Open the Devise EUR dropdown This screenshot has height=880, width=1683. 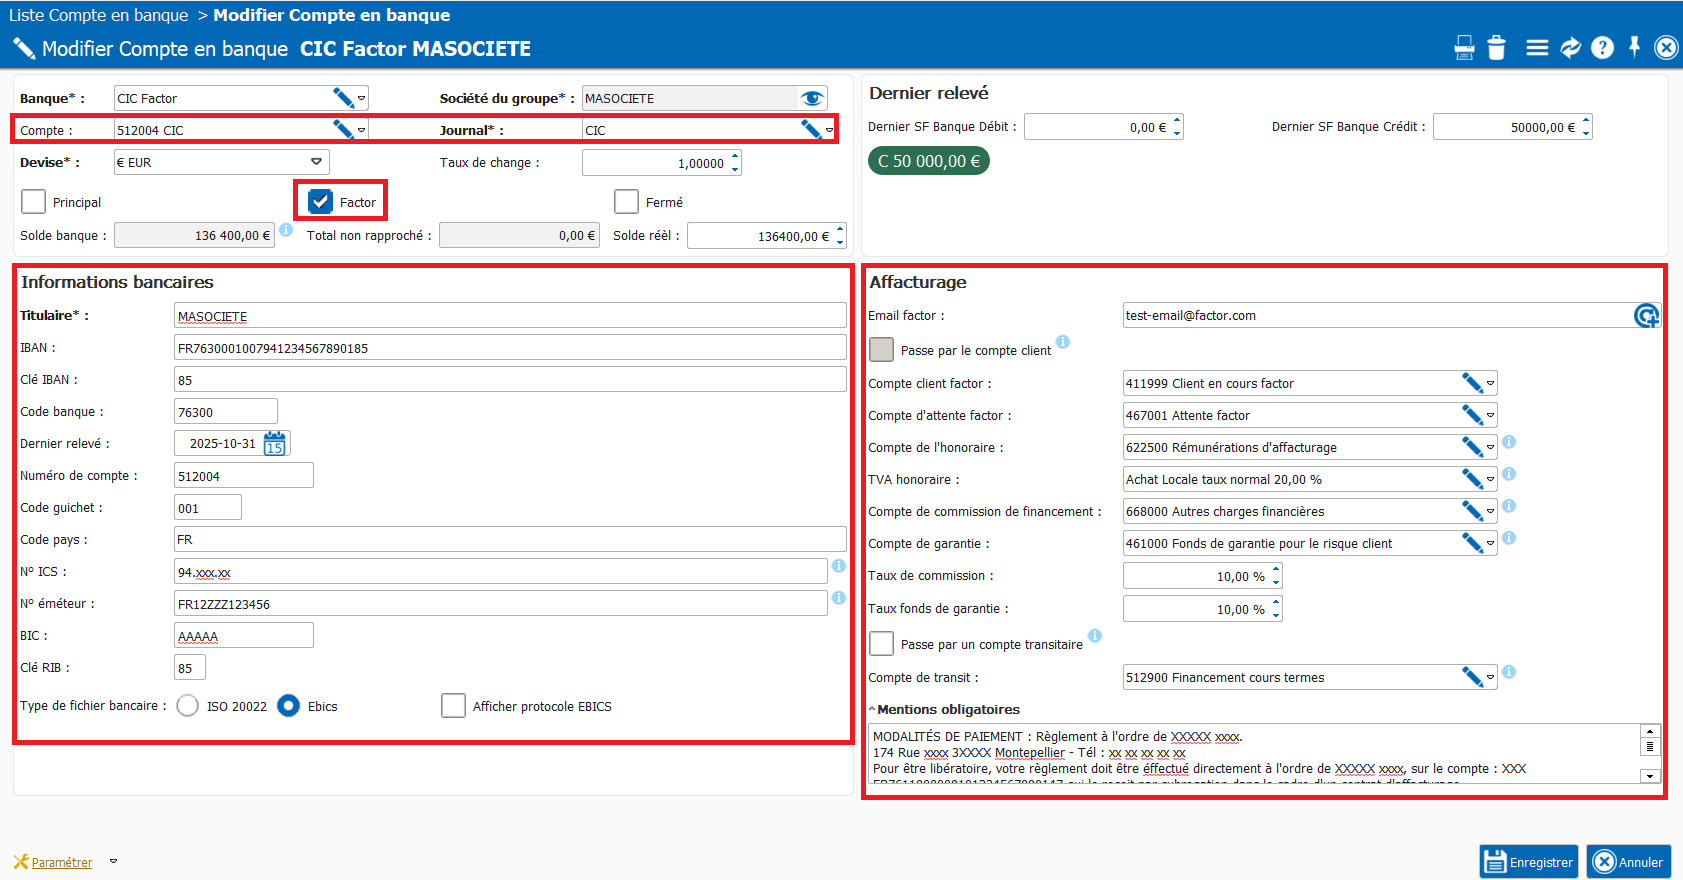[316, 162]
